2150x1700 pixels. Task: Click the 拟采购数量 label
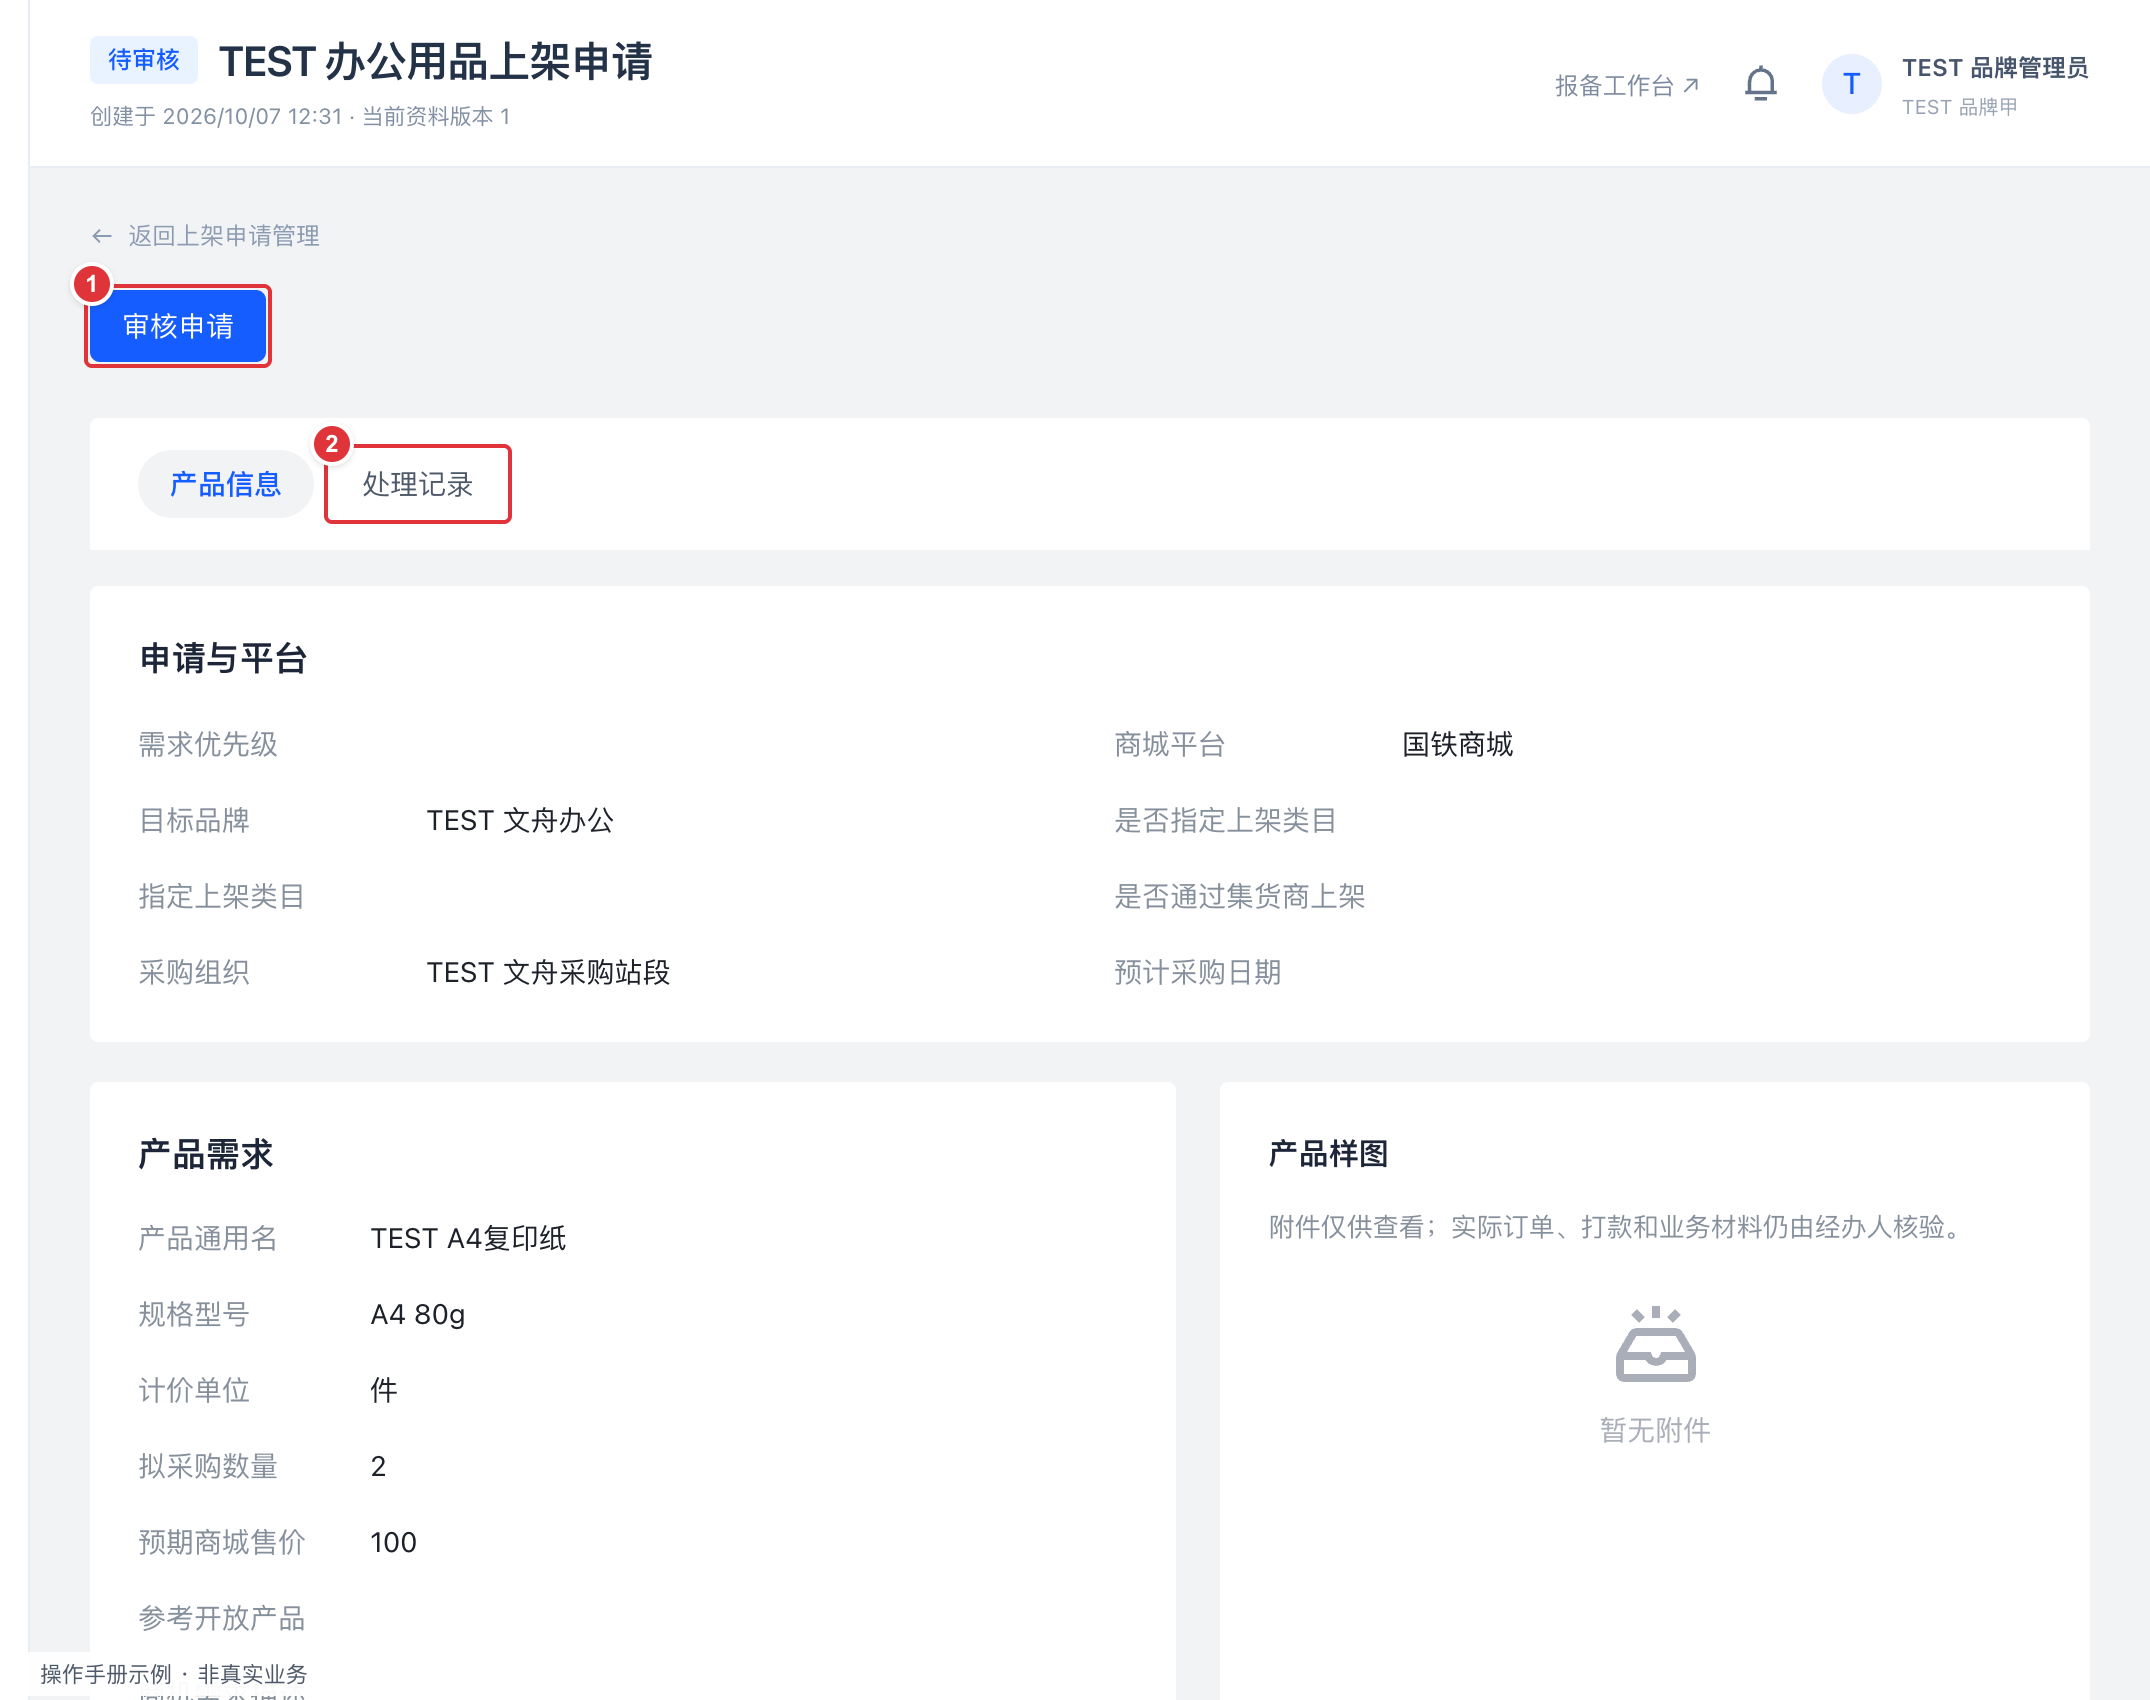click(x=208, y=1467)
